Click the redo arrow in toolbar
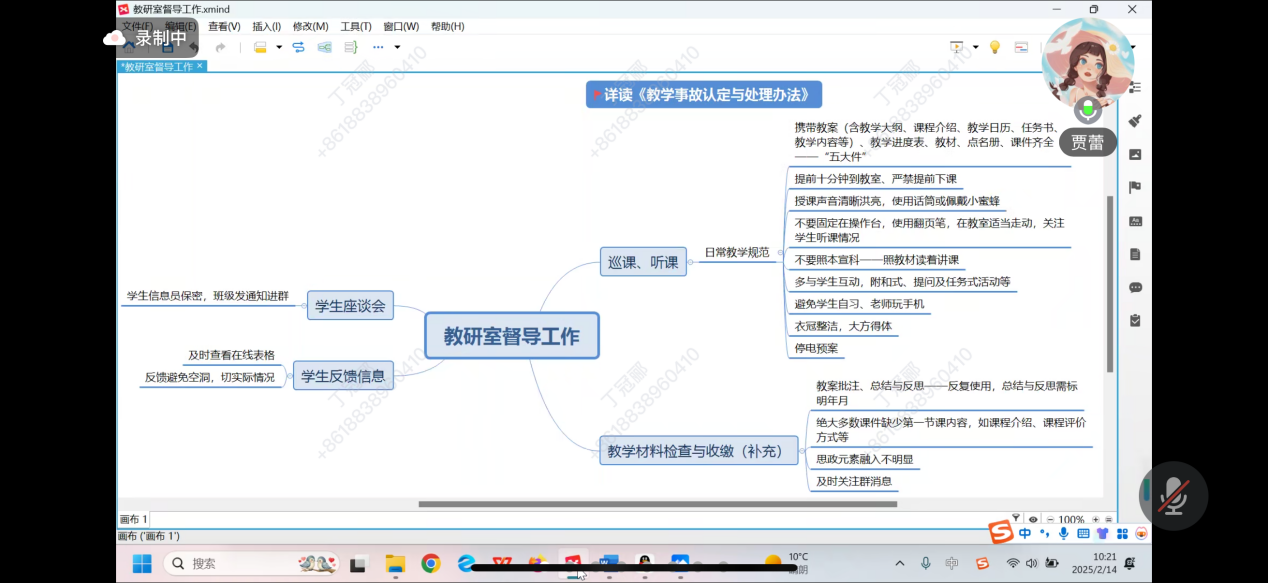The height and width of the screenshot is (583, 1268). (220, 47)
